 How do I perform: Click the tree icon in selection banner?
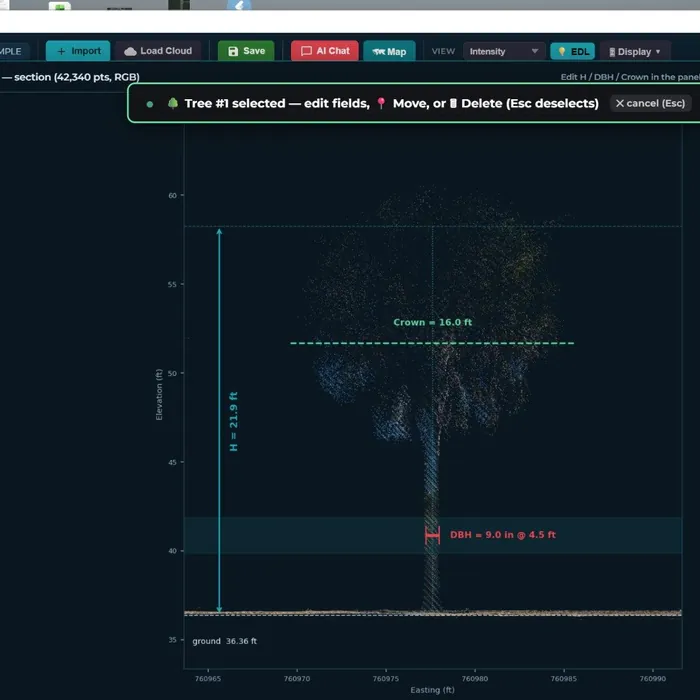click(x=173, y=104)
